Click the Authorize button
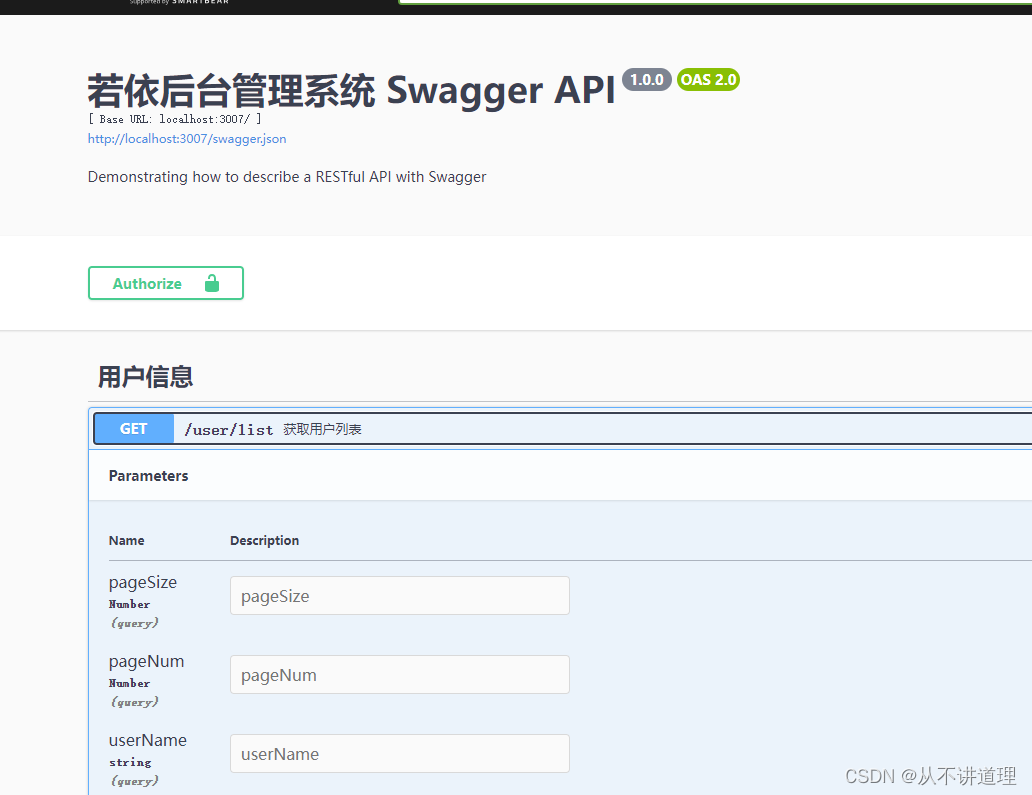Viewport: 1032px width, 795px height. tap(166, 283)
